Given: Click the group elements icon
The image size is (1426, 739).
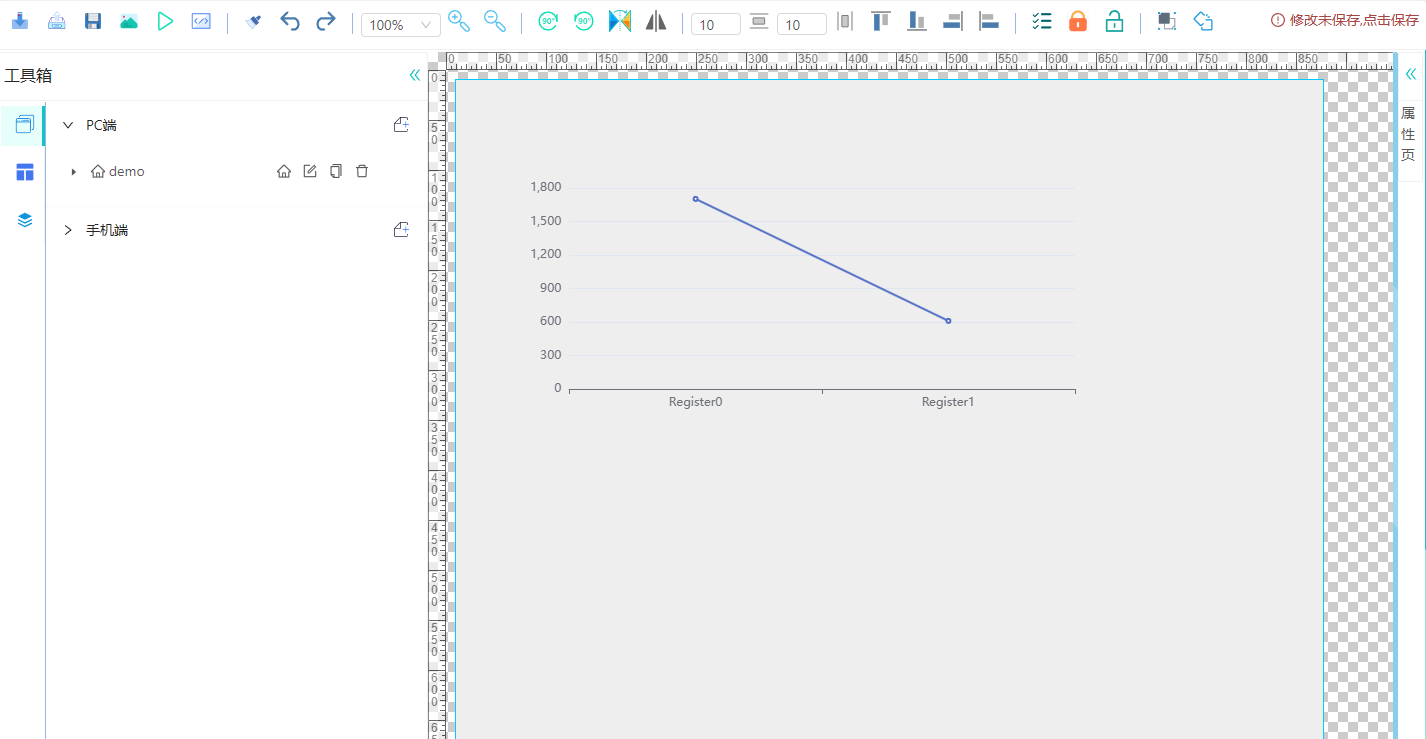Looking at the screenshot, I should tap(1166, 21).
